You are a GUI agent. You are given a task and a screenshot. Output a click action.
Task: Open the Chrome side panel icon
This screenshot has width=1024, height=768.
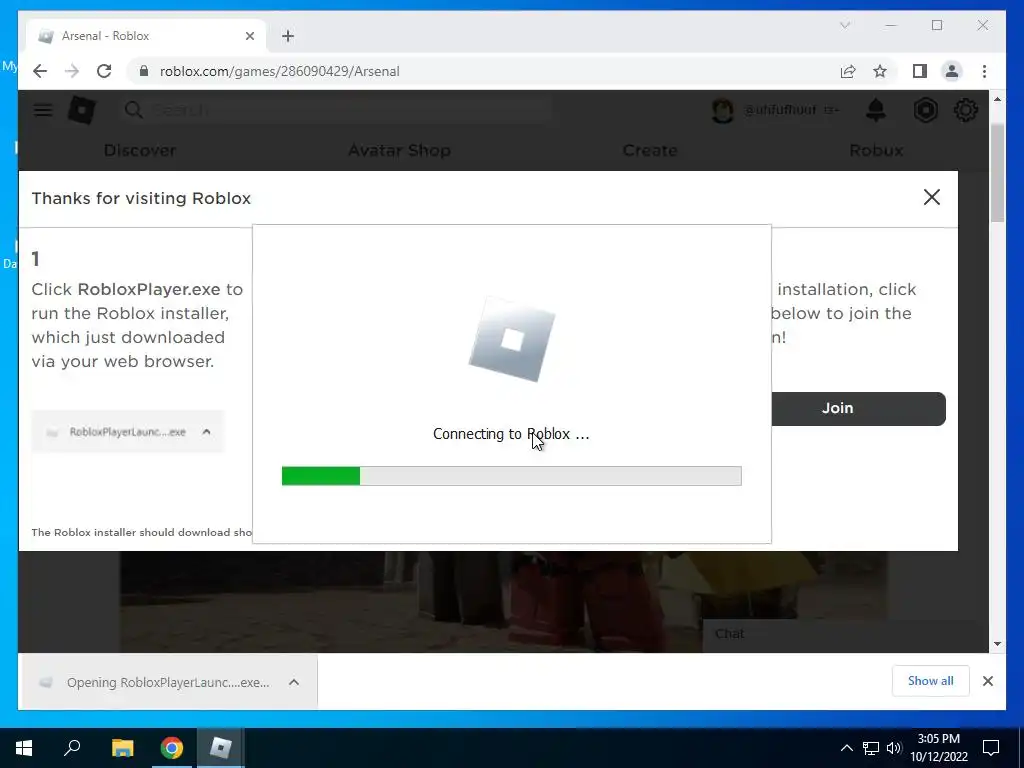click(x=920, y=71)
